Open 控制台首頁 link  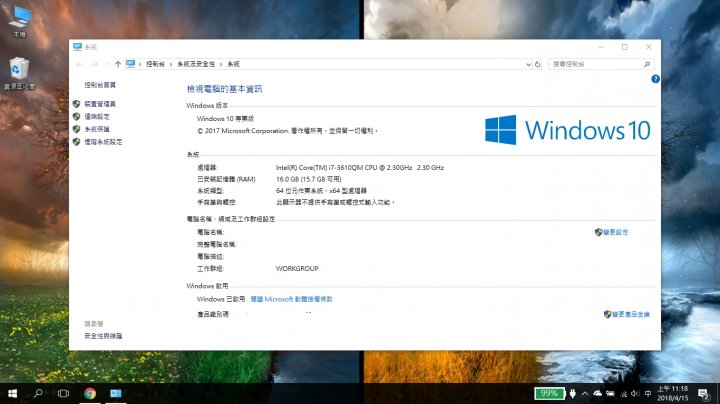[100, 85]
